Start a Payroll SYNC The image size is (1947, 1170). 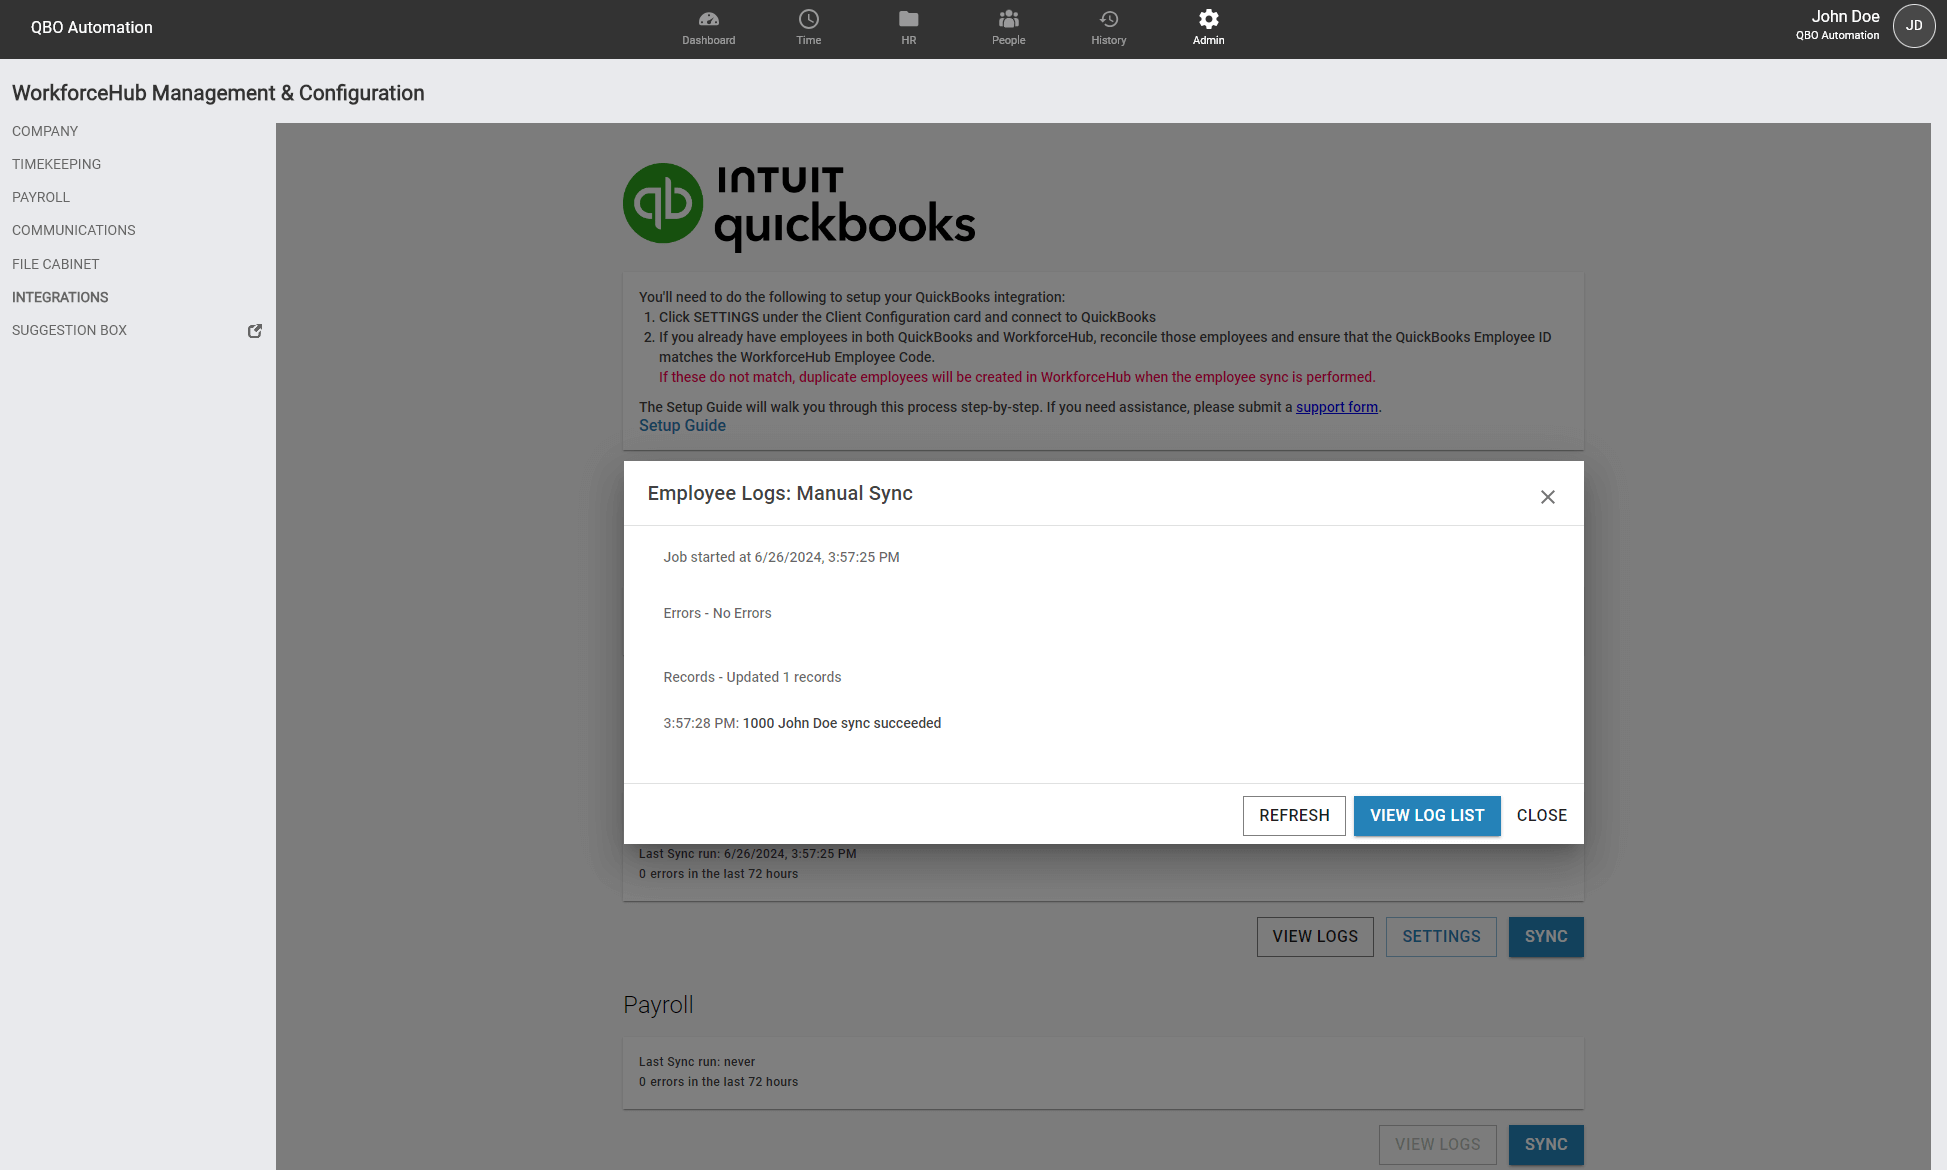tap(1546, 1145)
